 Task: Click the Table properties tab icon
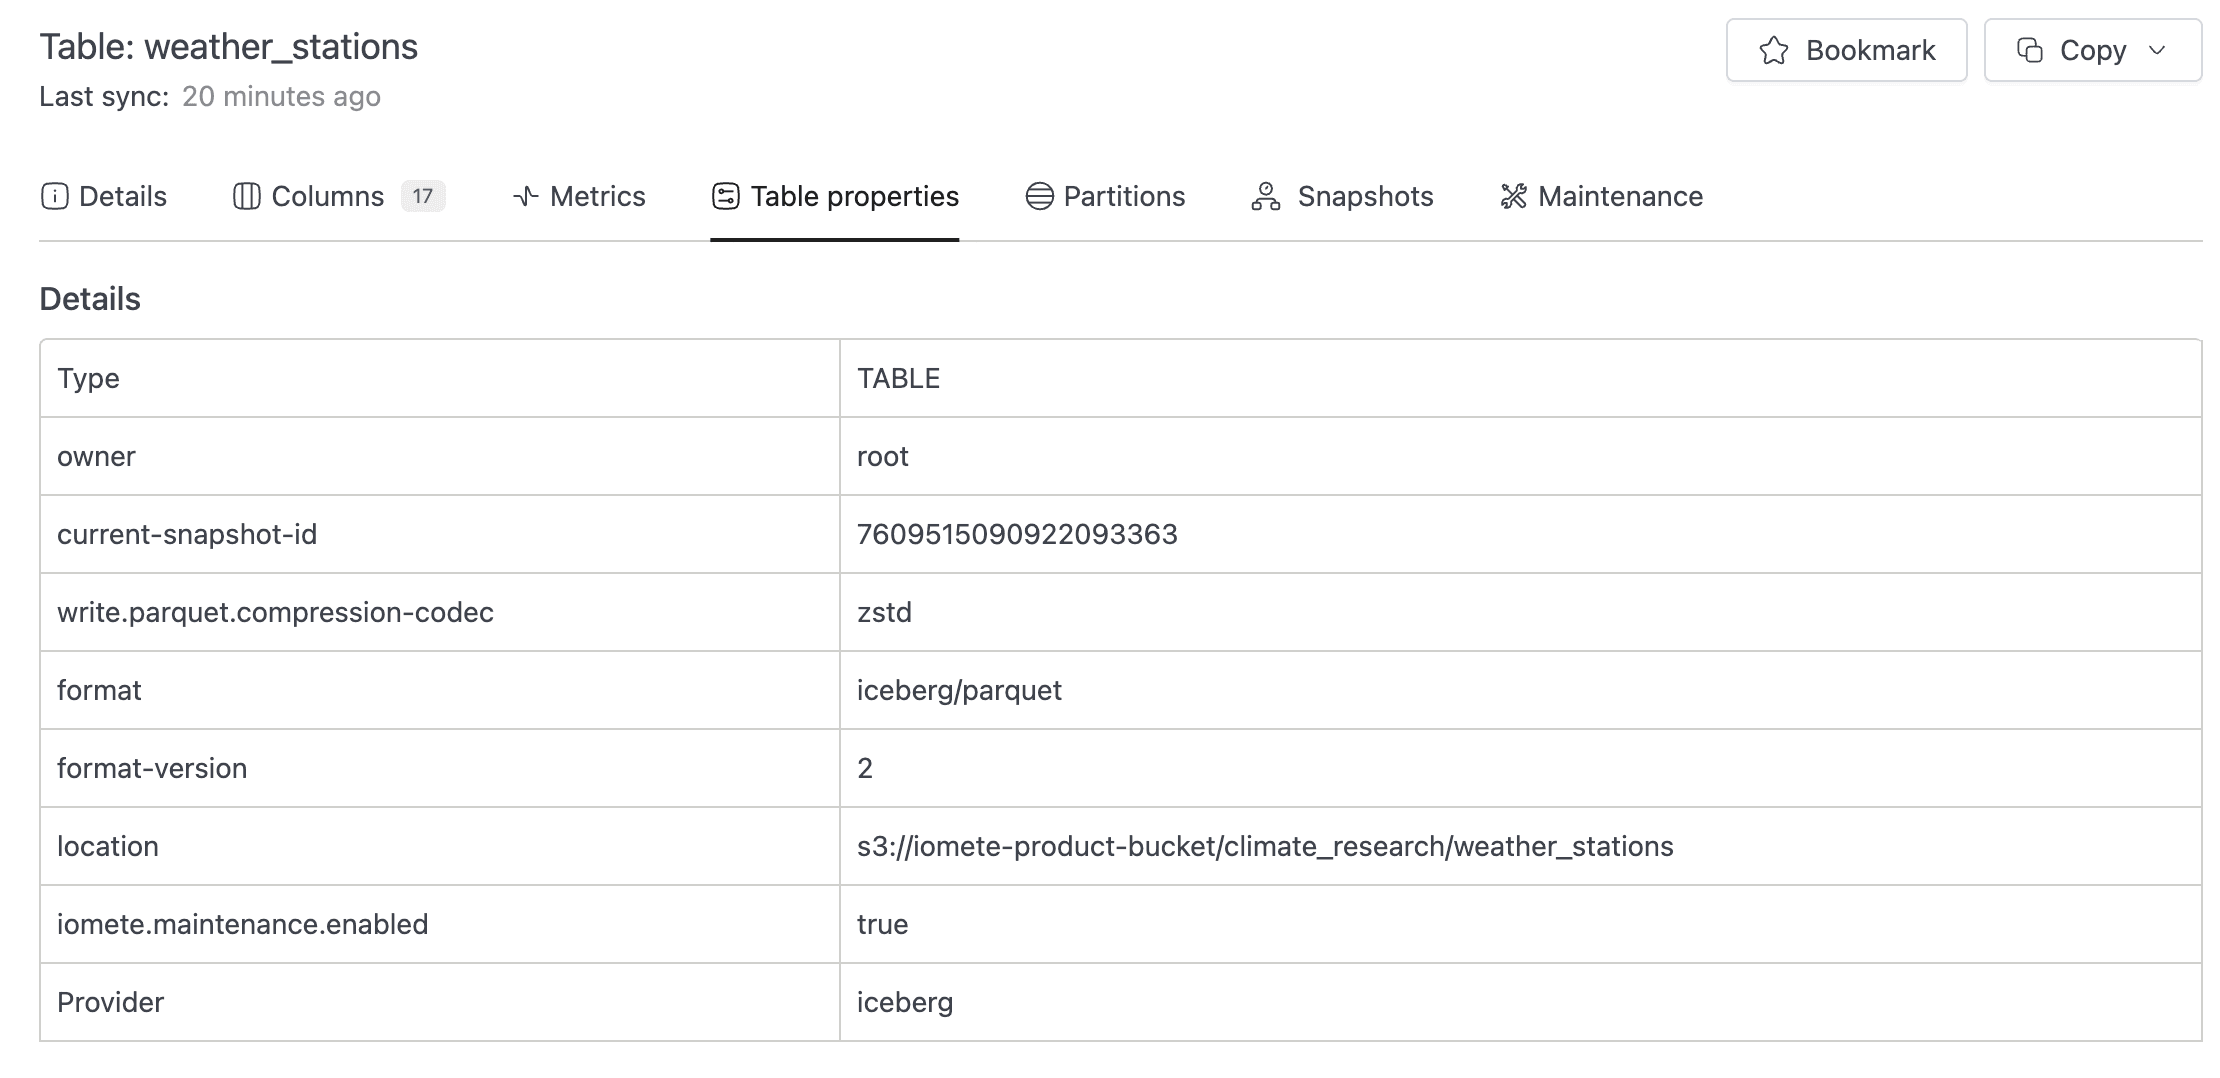(x=726, y=196)
